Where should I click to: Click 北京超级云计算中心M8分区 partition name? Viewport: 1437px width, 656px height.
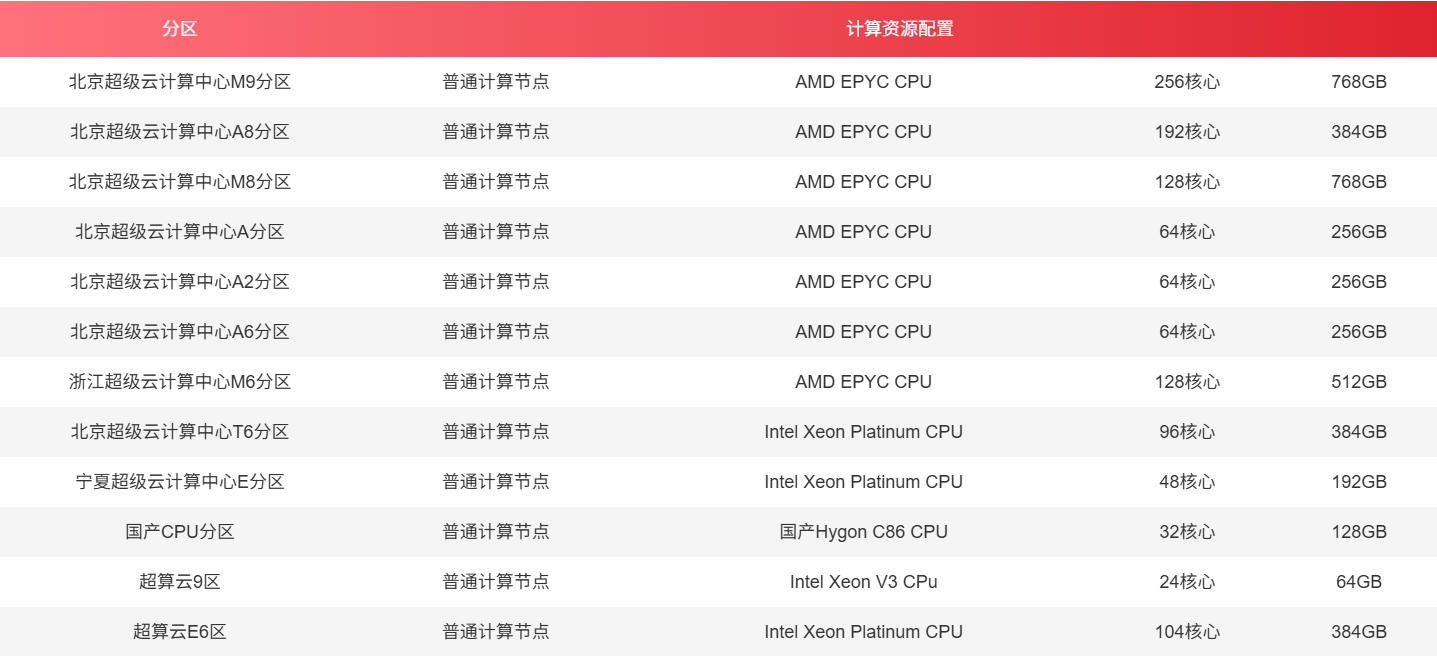tap(180, 182)
